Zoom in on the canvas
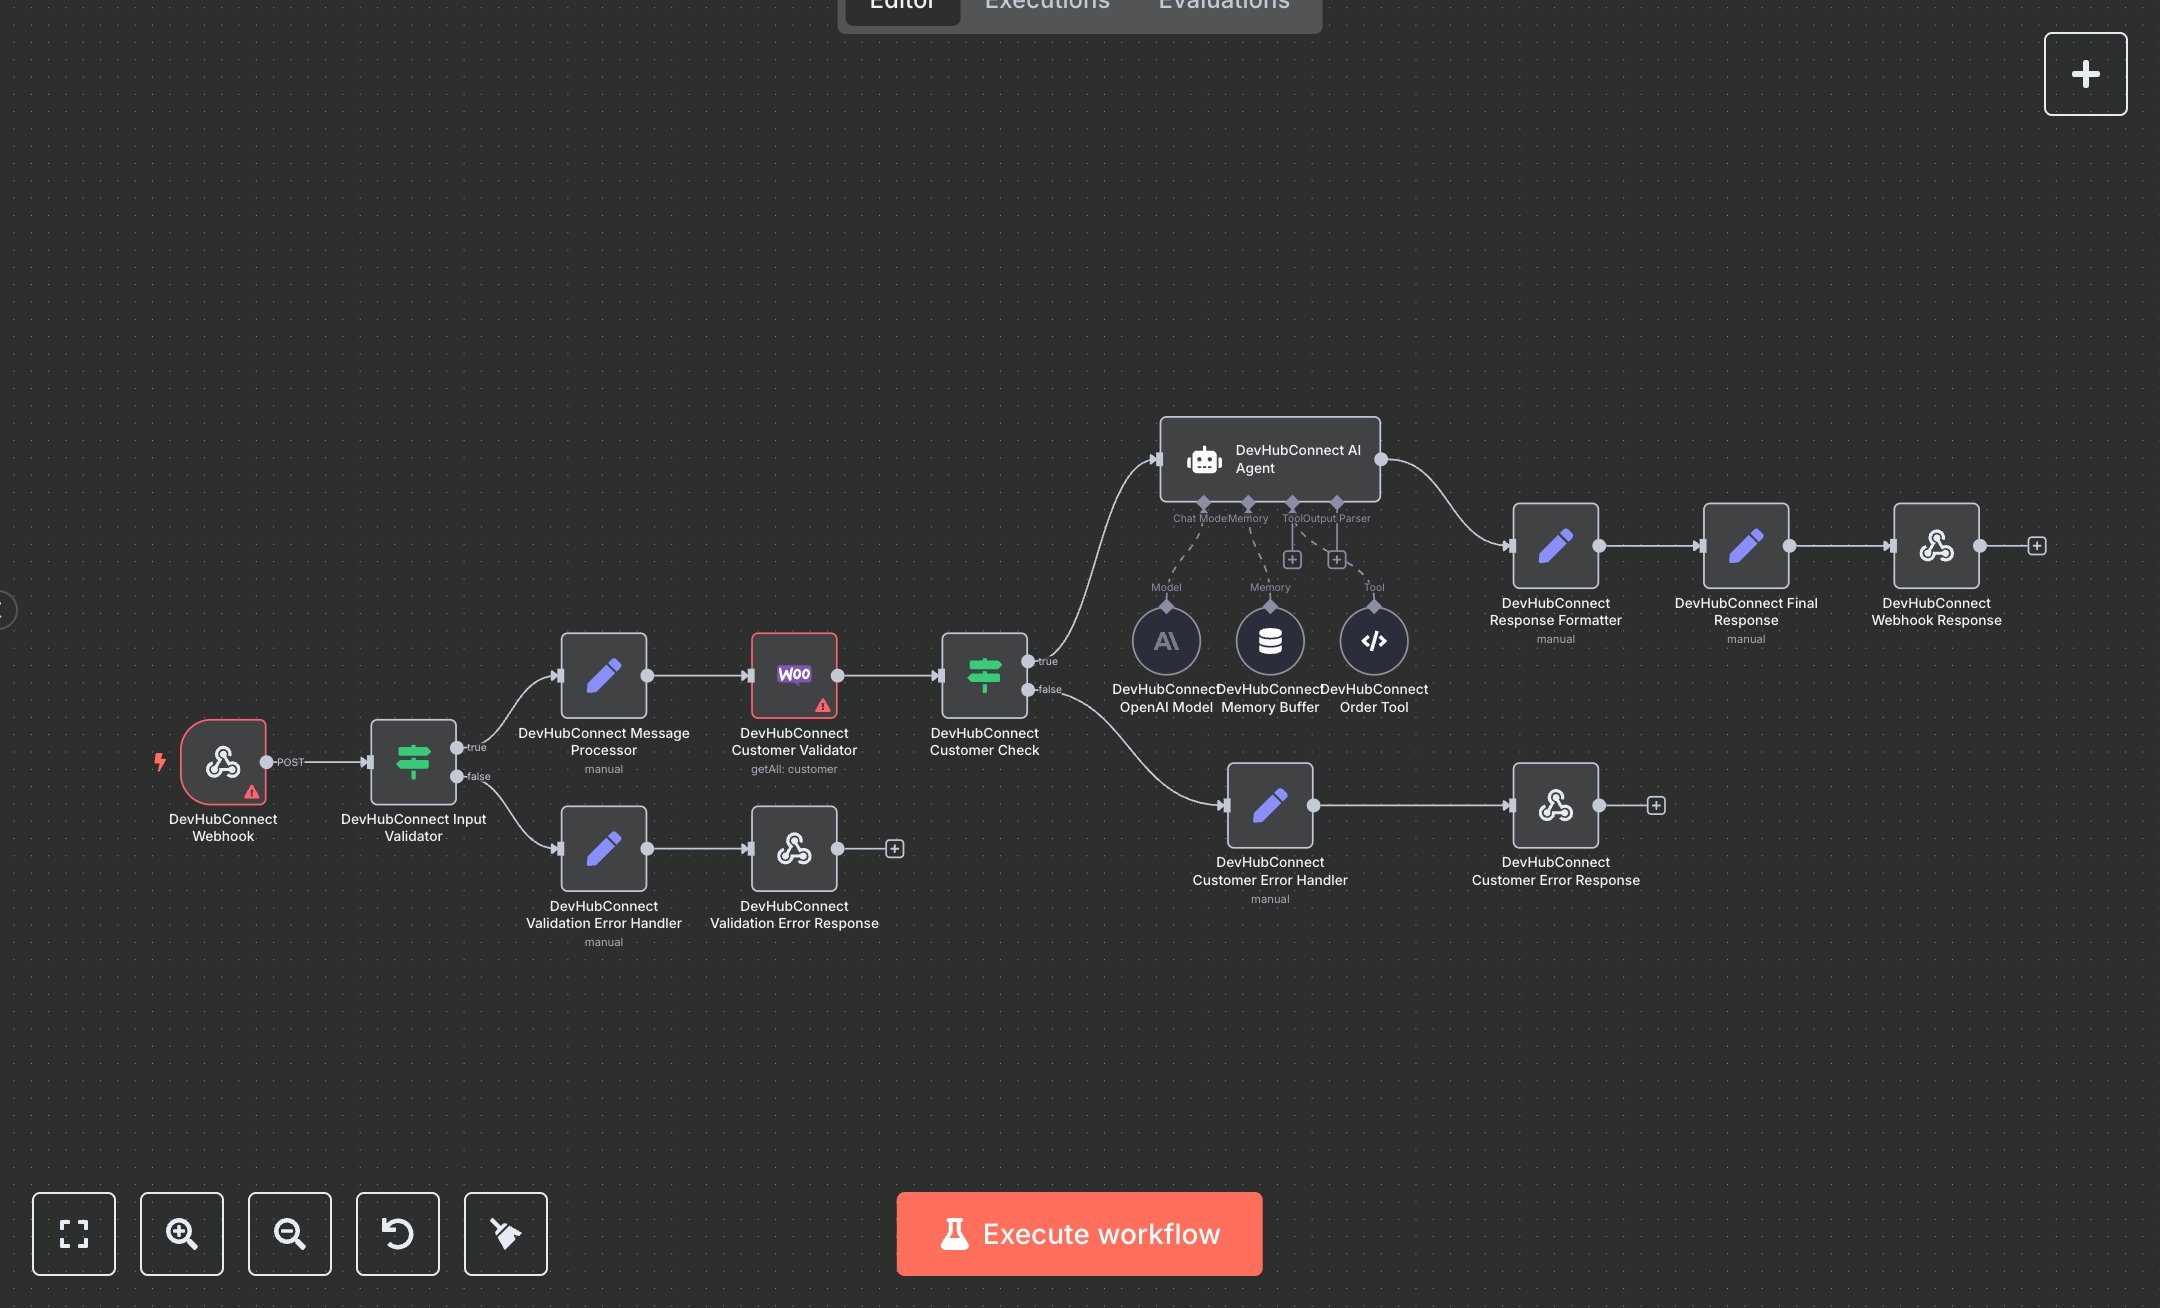 182,1234
